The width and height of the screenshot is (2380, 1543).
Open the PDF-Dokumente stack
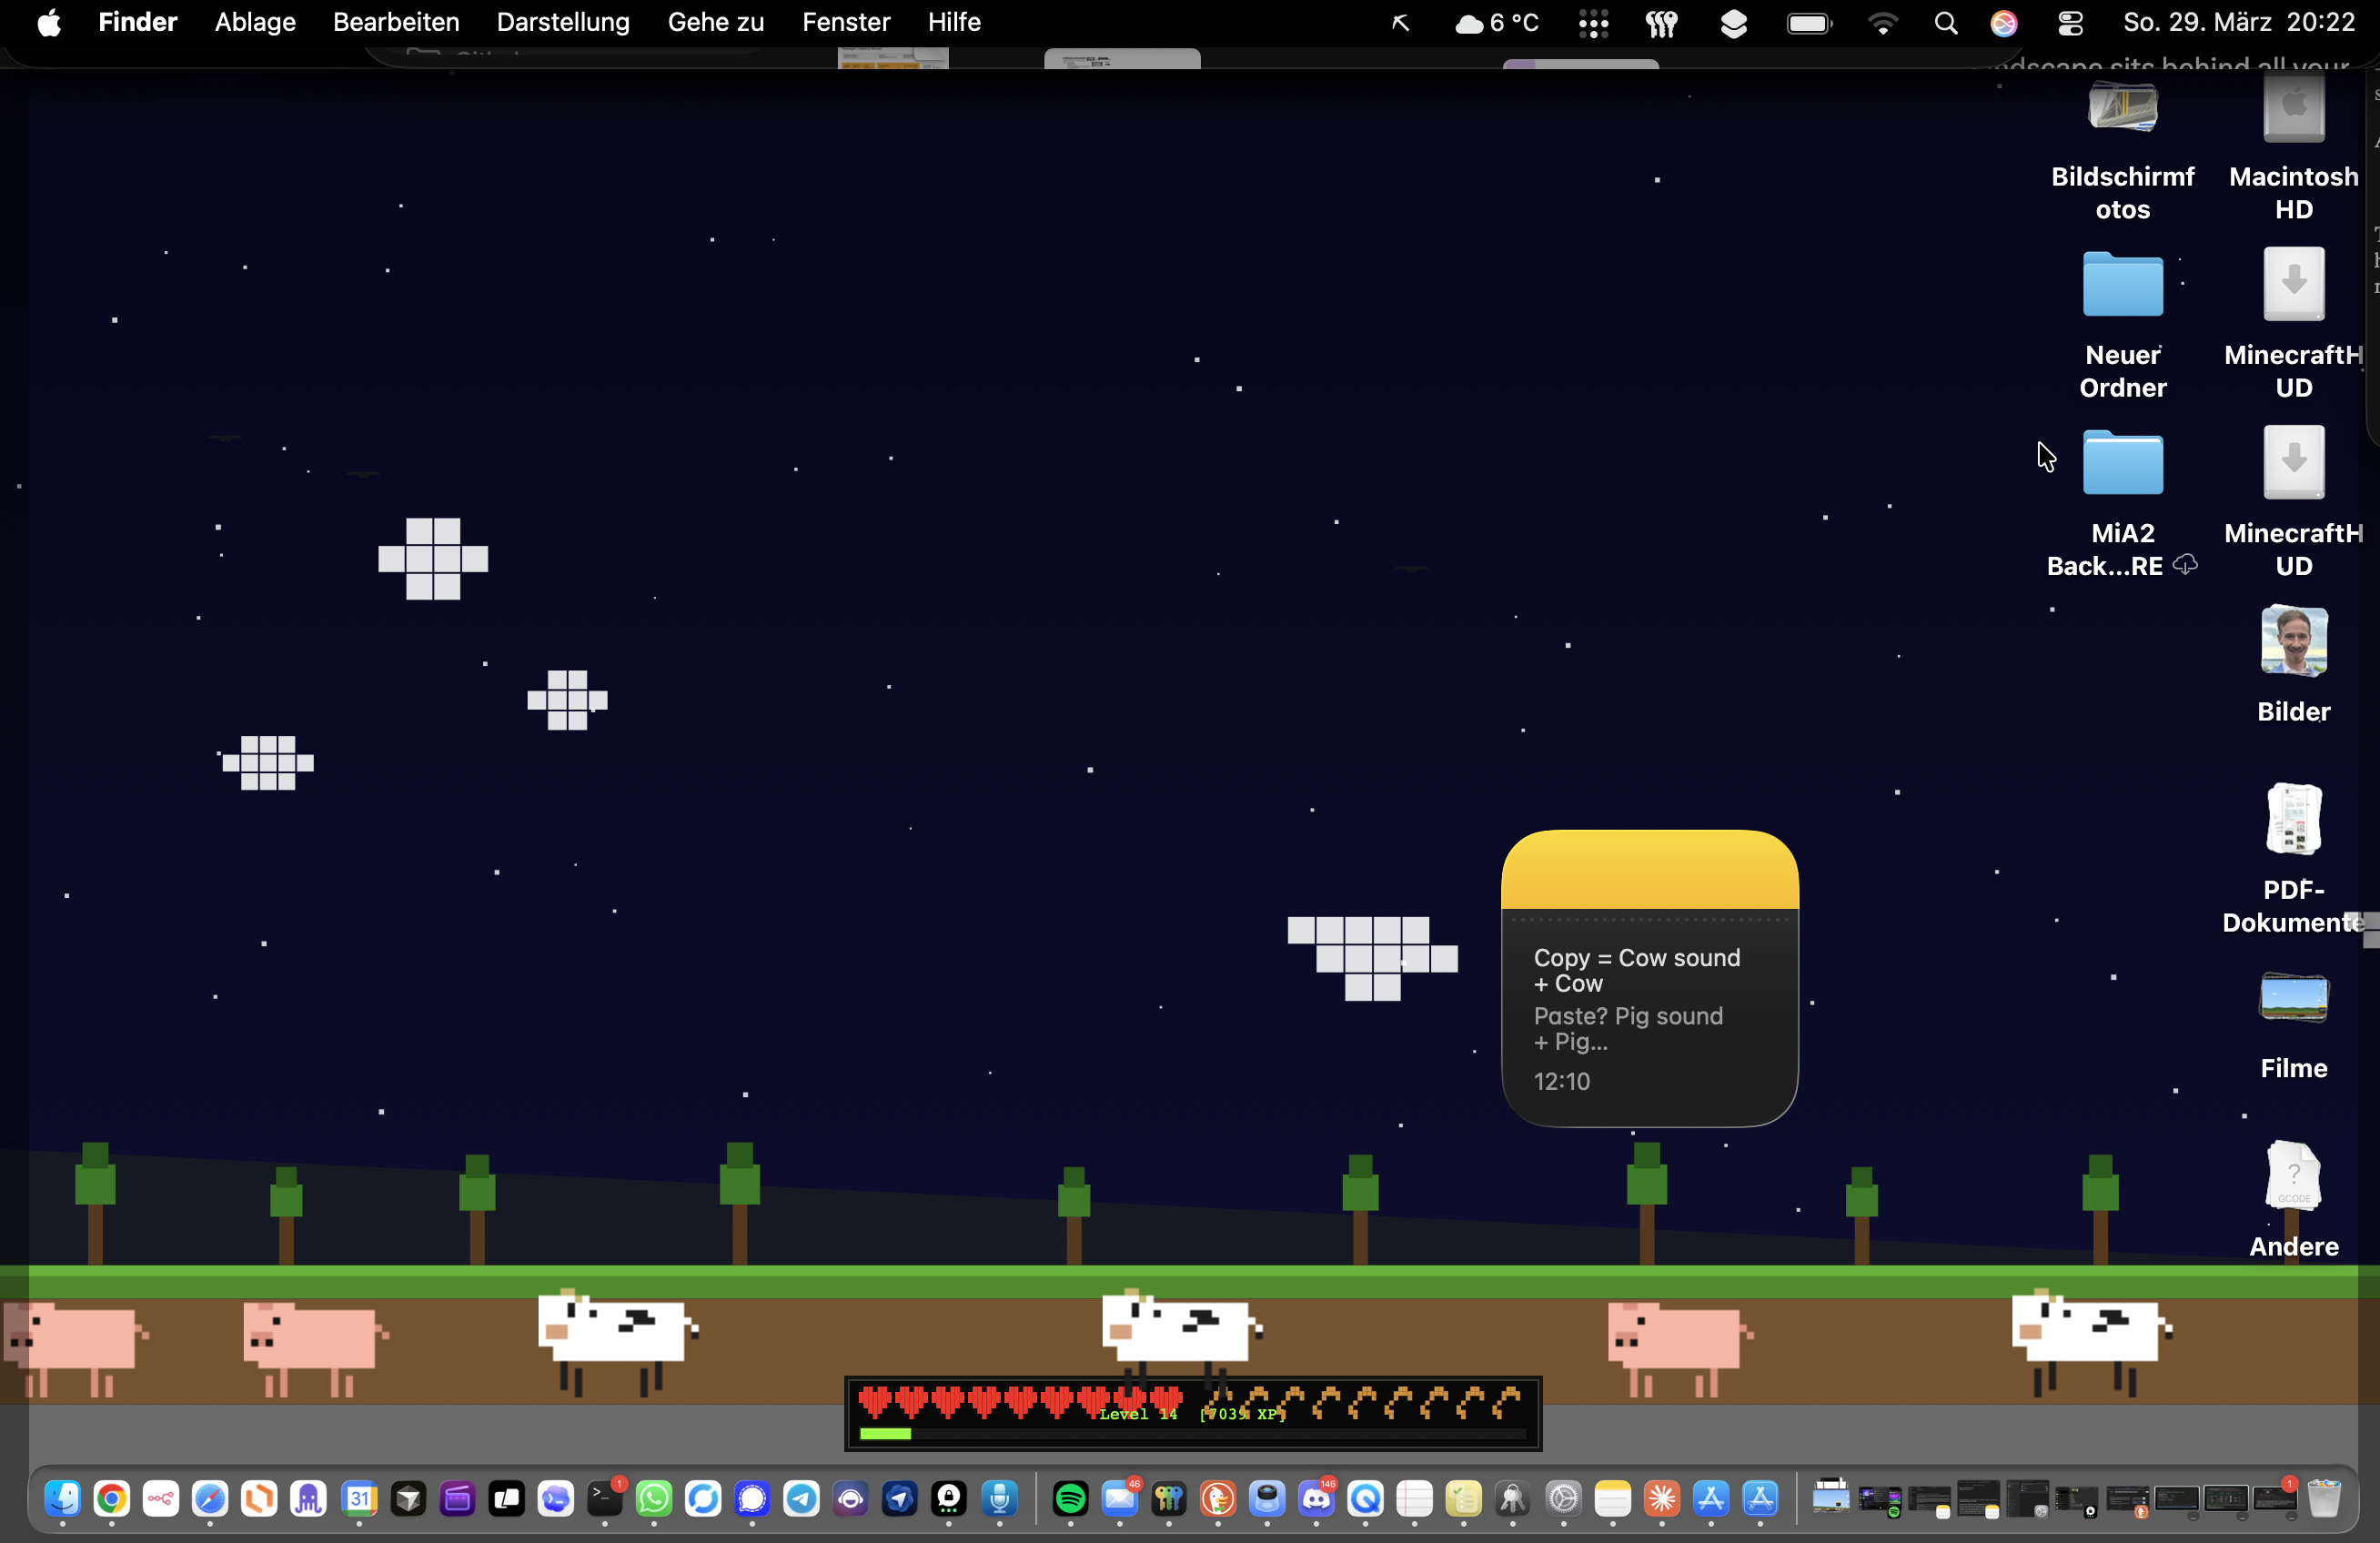coord(2294,819)
